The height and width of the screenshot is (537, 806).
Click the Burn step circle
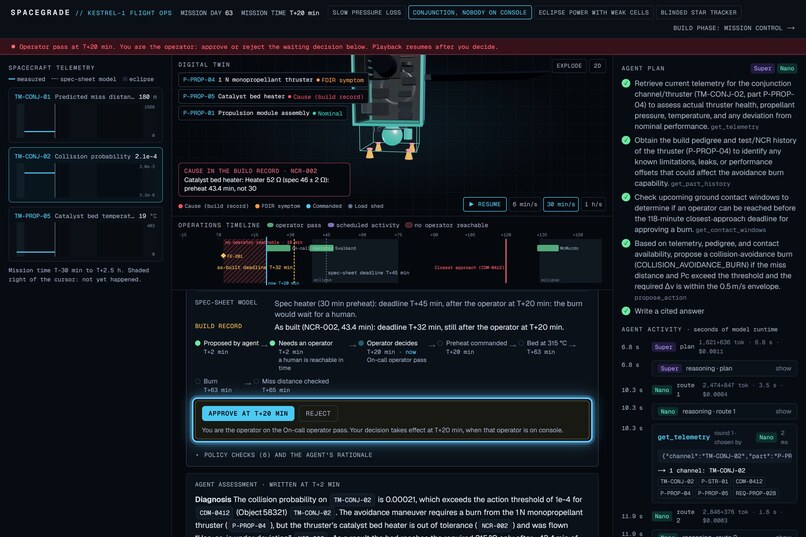tap(197, 381)
